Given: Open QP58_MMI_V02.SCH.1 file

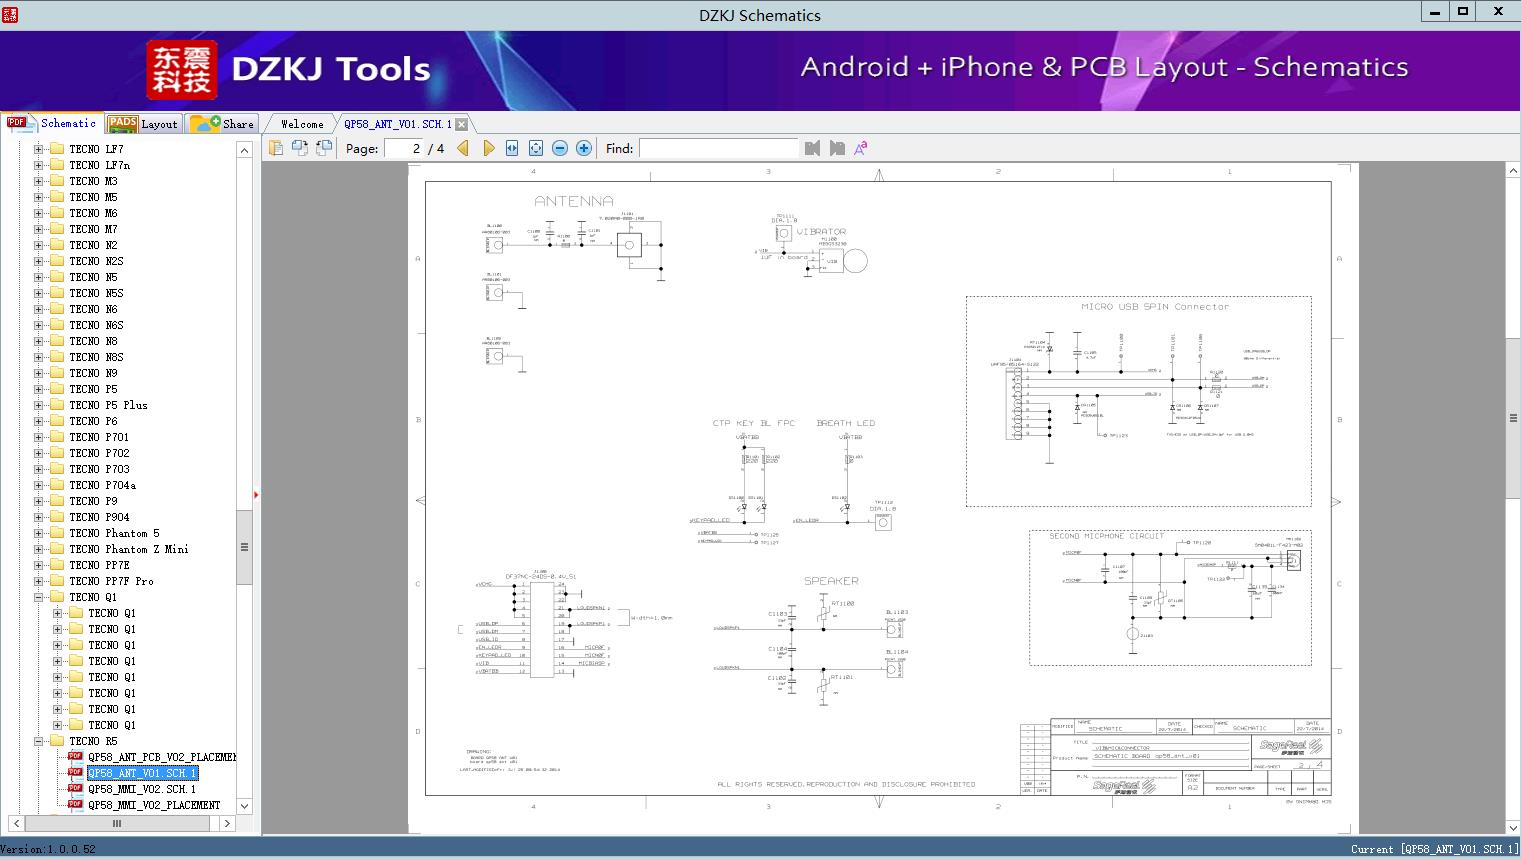Looking at the screenshot, I should [x=141, y=789].
